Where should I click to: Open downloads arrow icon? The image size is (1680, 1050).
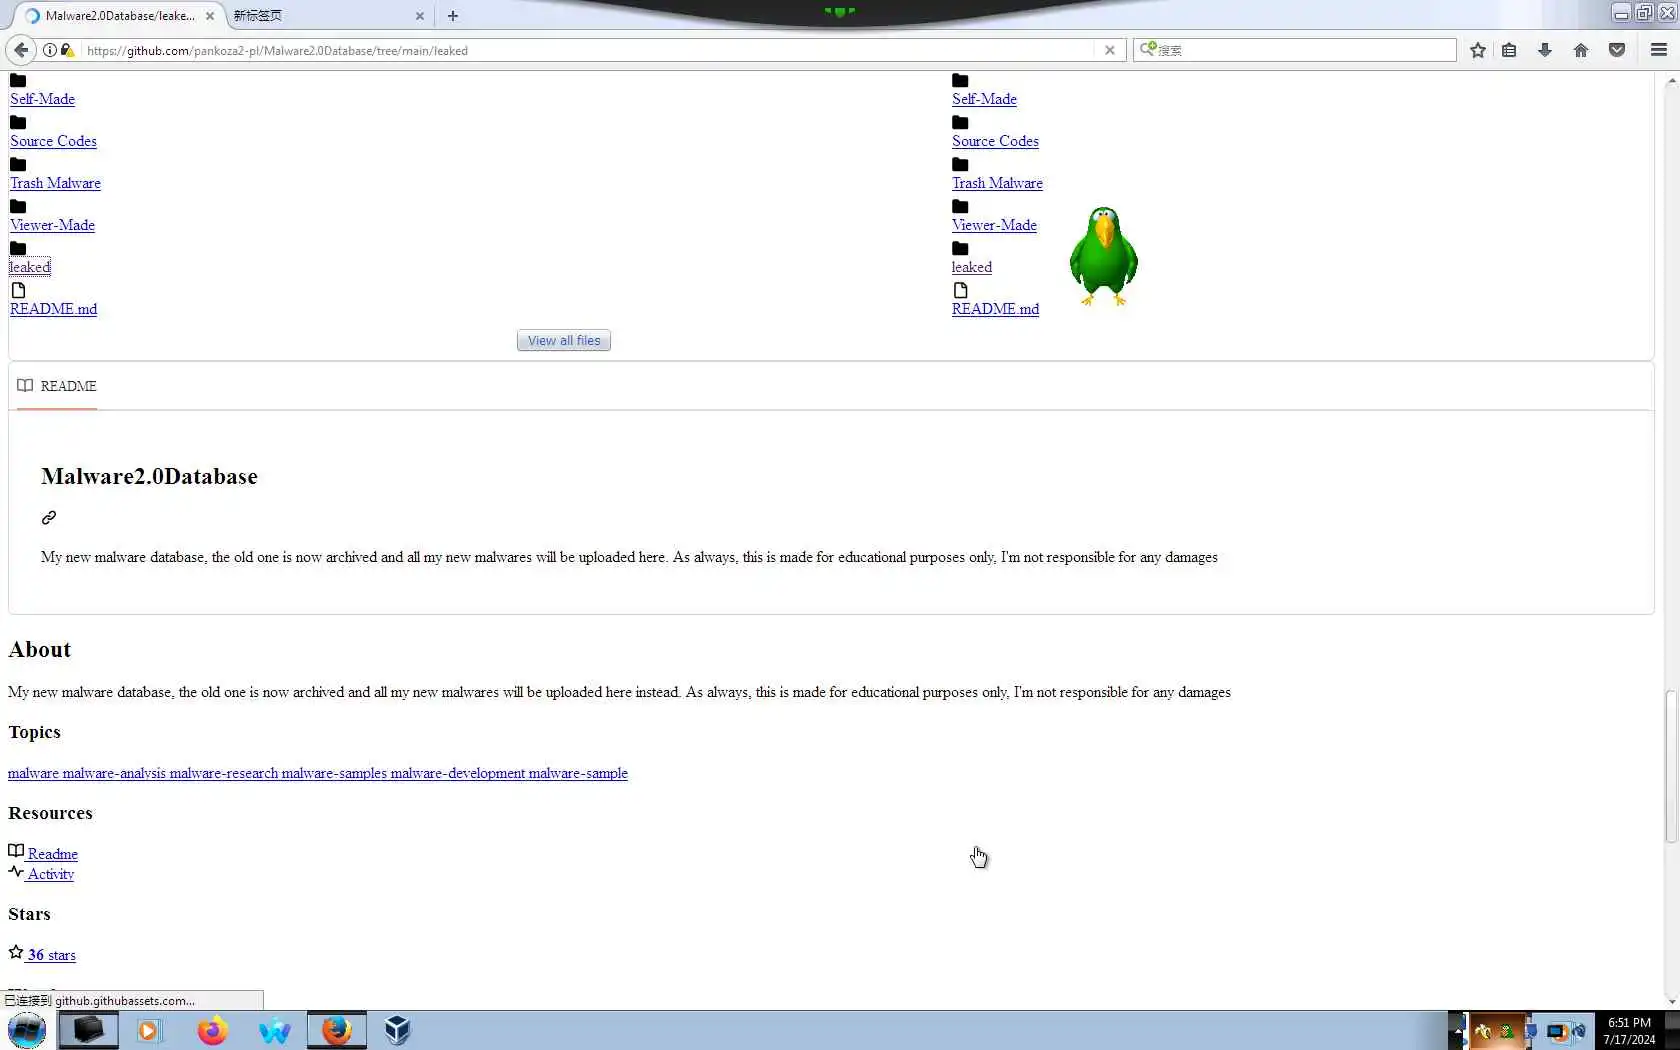tap(1545, 50)
